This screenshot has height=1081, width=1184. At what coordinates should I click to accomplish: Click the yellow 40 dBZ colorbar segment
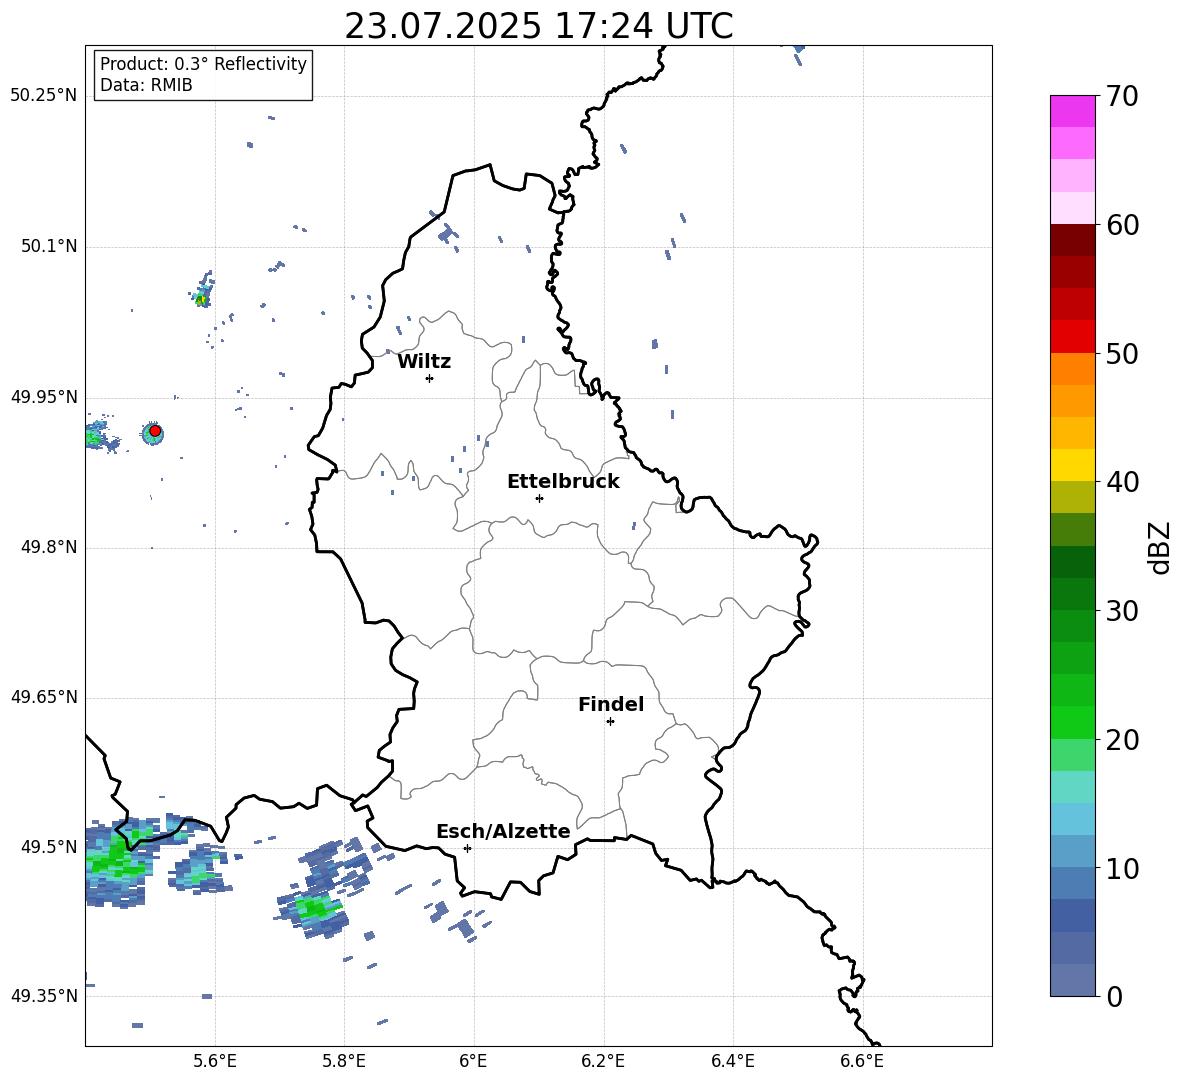[x=1072, y=465]
